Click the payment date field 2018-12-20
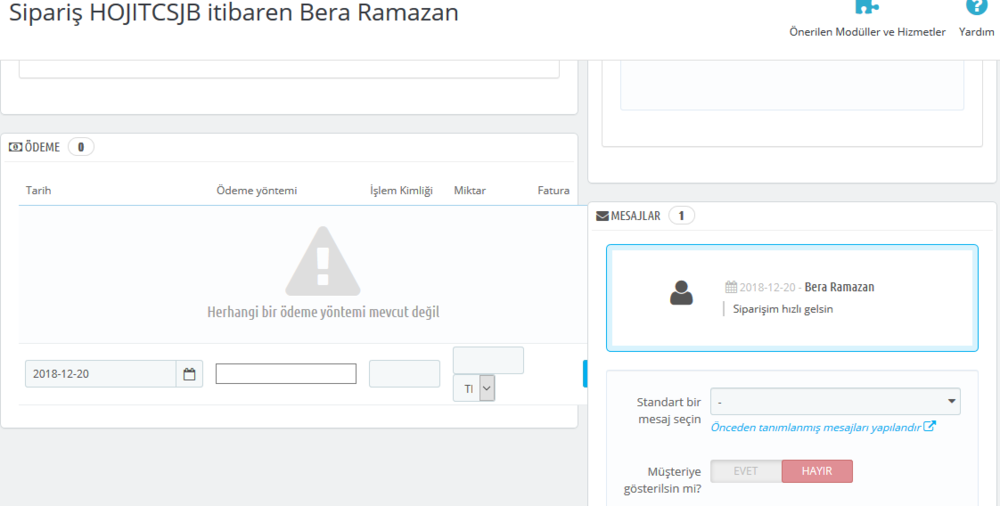 (x=101, y=374)
